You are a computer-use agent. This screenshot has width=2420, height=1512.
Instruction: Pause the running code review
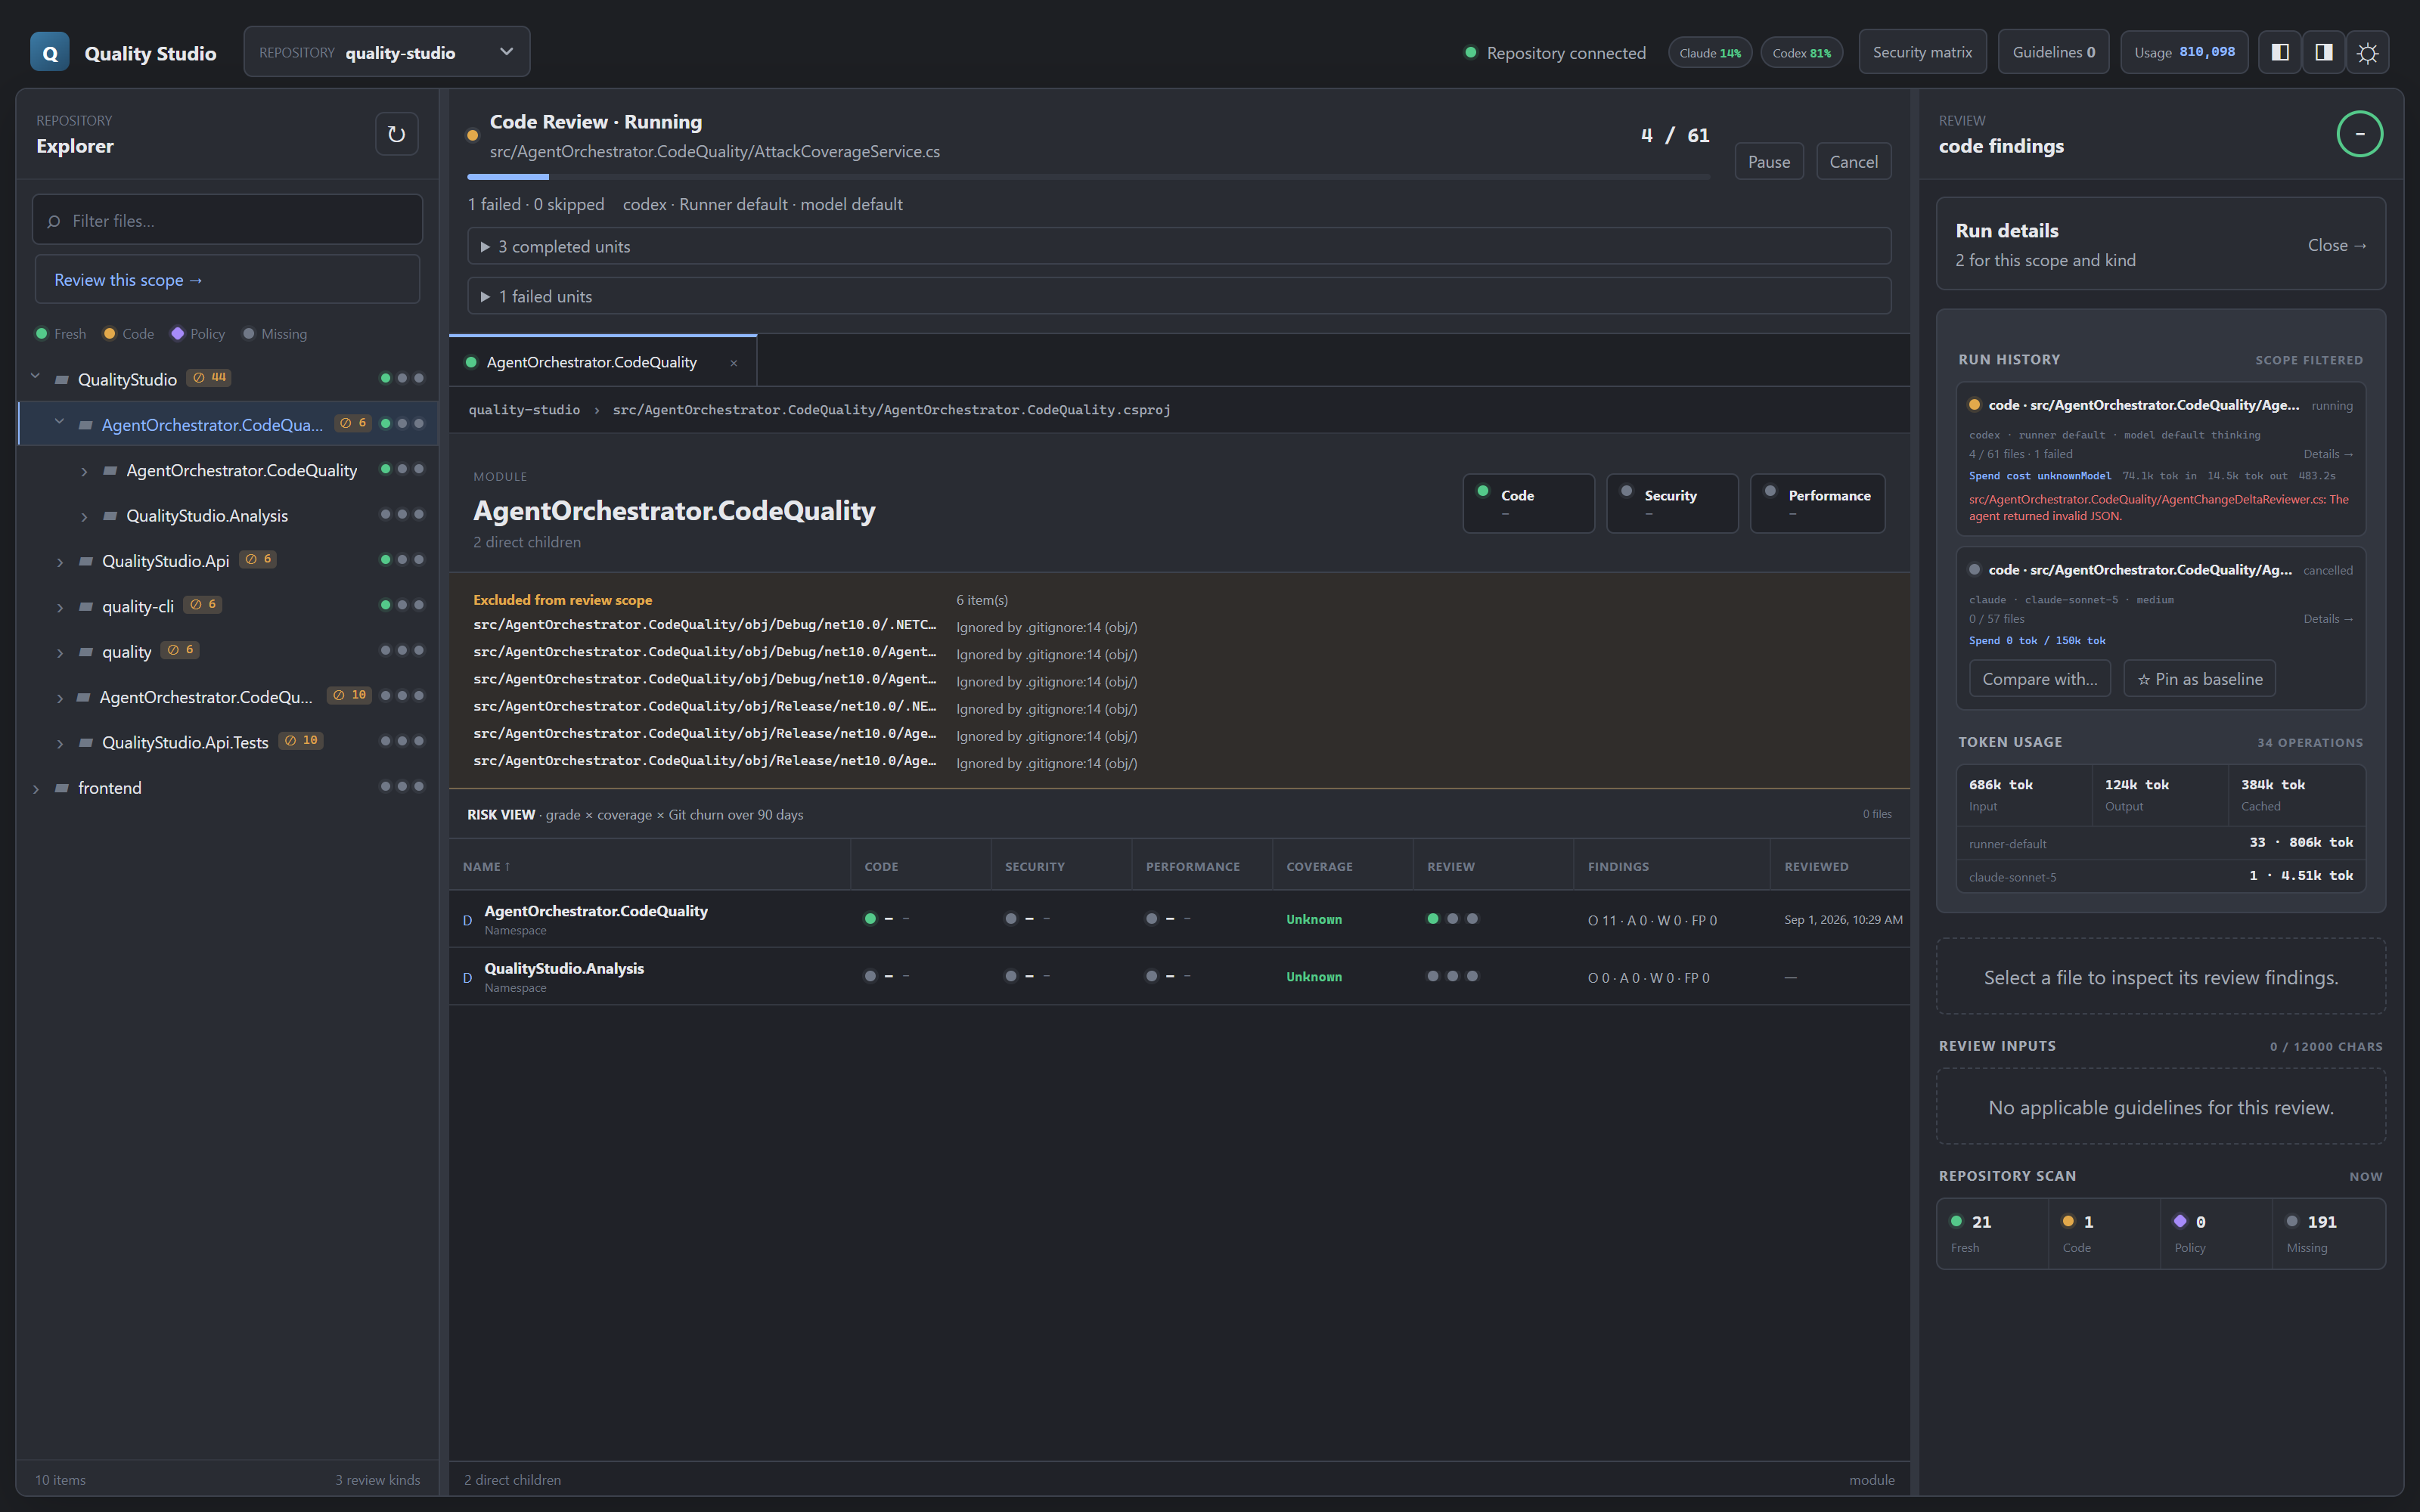point(1769,162)
